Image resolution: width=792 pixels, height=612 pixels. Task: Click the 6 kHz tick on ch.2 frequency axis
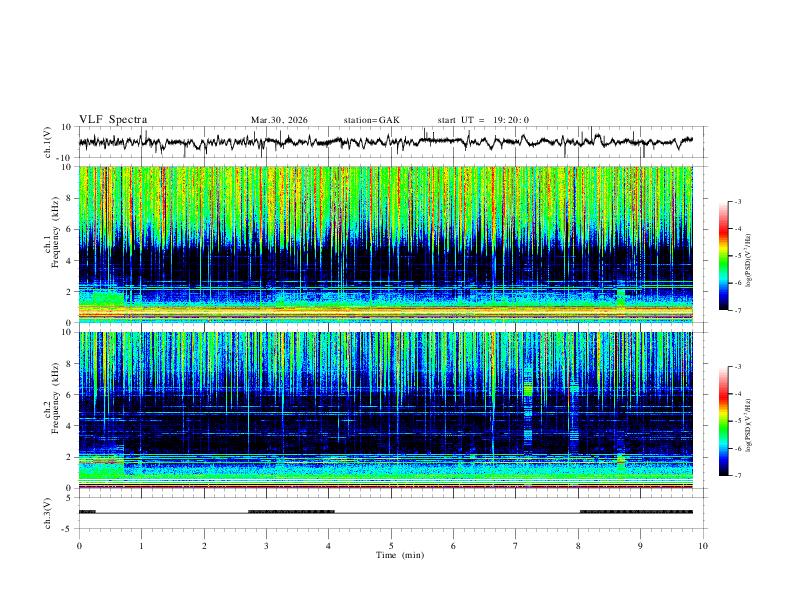(x=69, y=395)
